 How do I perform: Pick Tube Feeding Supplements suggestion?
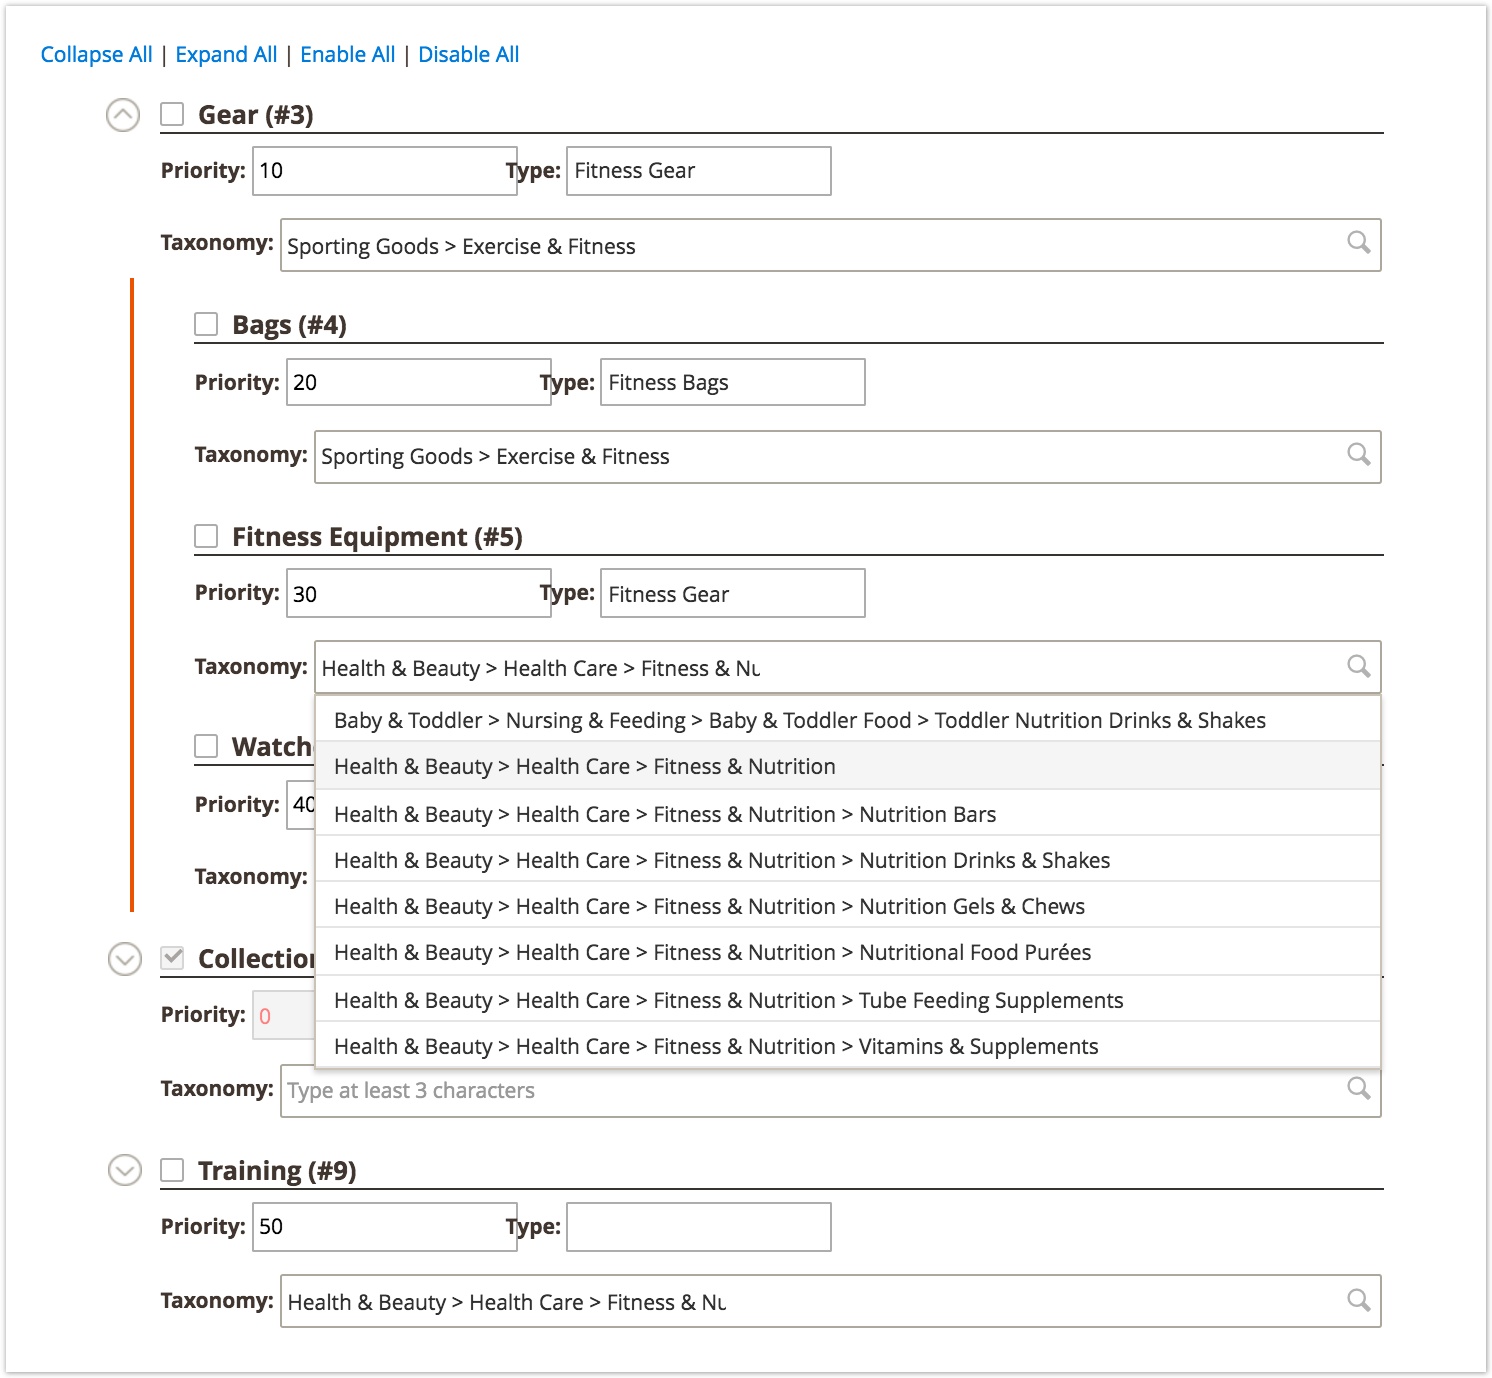pos(848,1000)
